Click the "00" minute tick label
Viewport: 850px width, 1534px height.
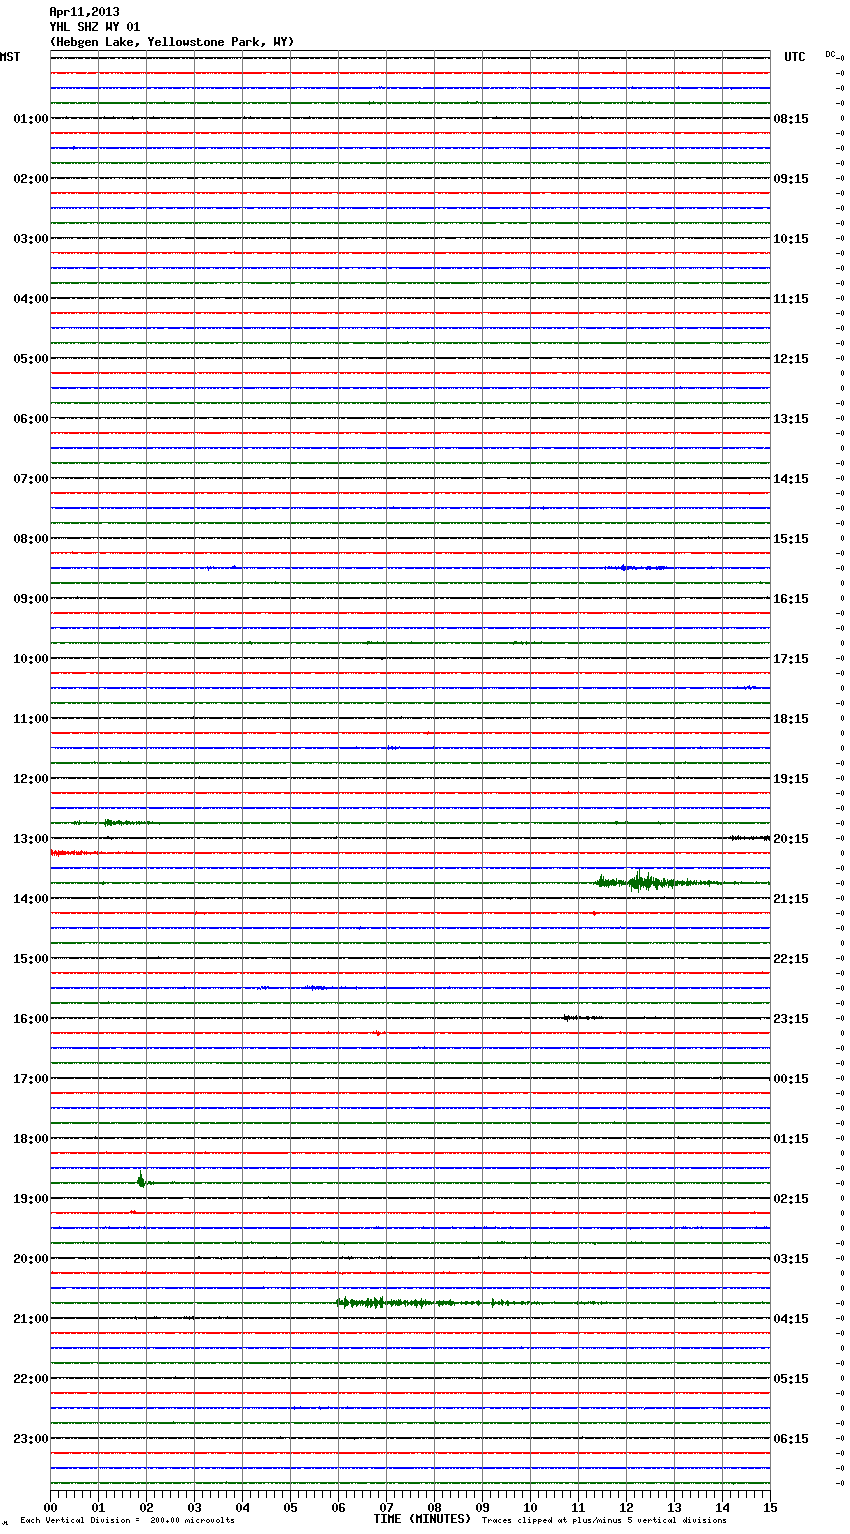click(x=50, y=1508)
